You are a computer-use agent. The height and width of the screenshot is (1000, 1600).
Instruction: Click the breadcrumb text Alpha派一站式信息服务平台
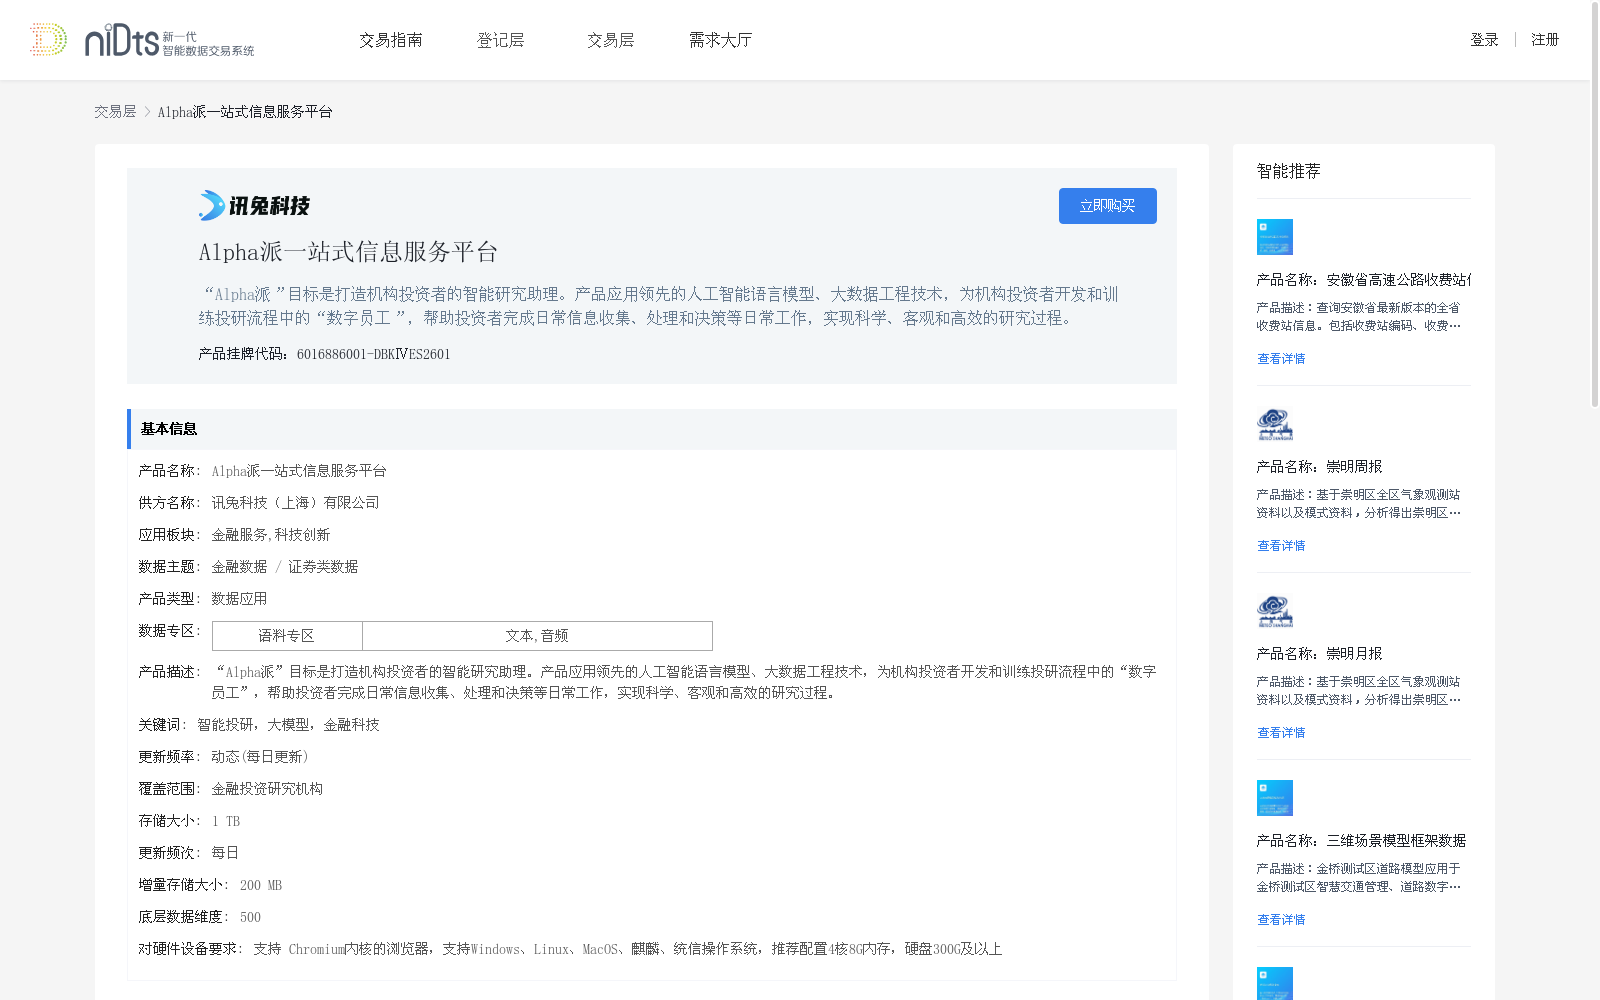coord(245,112)
